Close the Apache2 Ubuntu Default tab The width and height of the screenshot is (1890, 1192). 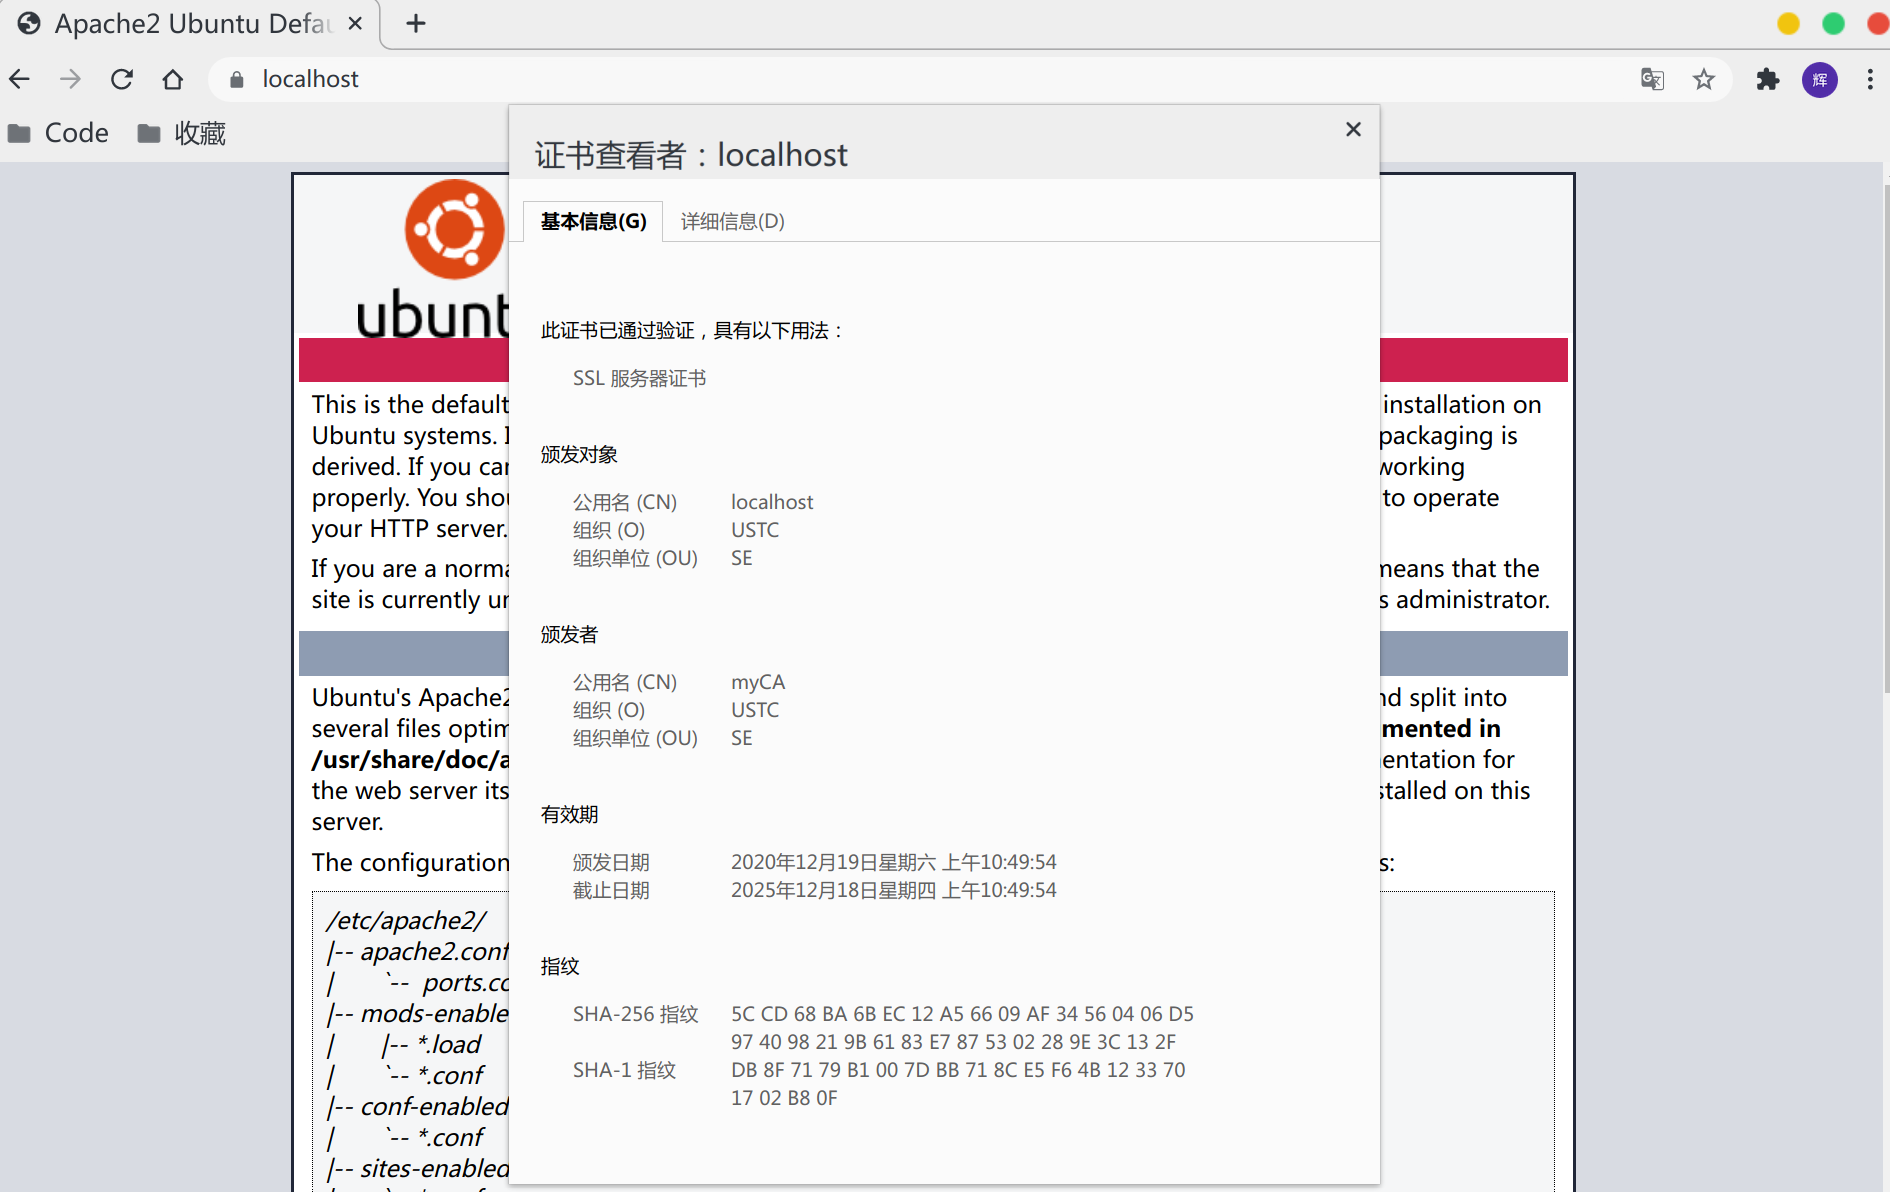355,23
